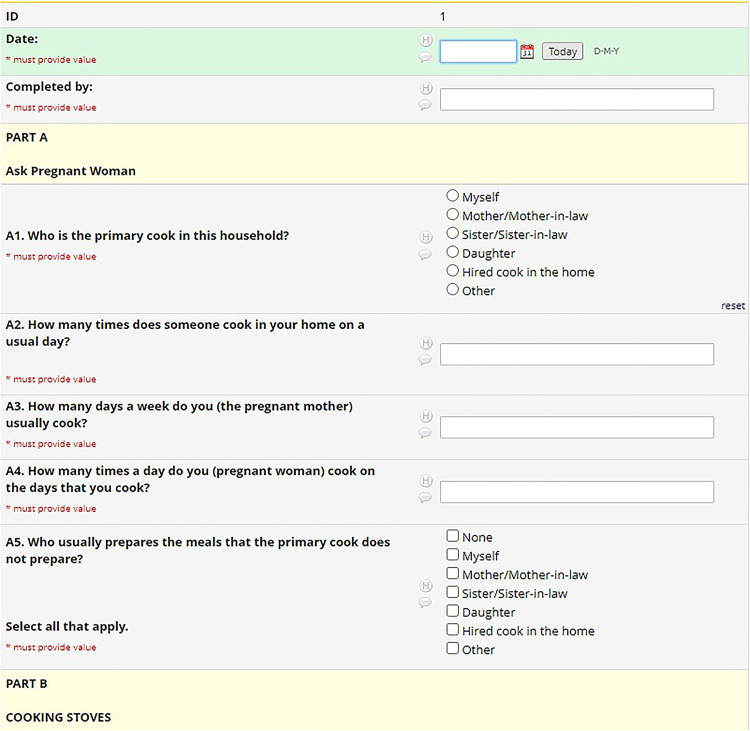Viewport: 750px width, 731px height.
Task: Open comment balloon for question A4
Action: [425, 498]
